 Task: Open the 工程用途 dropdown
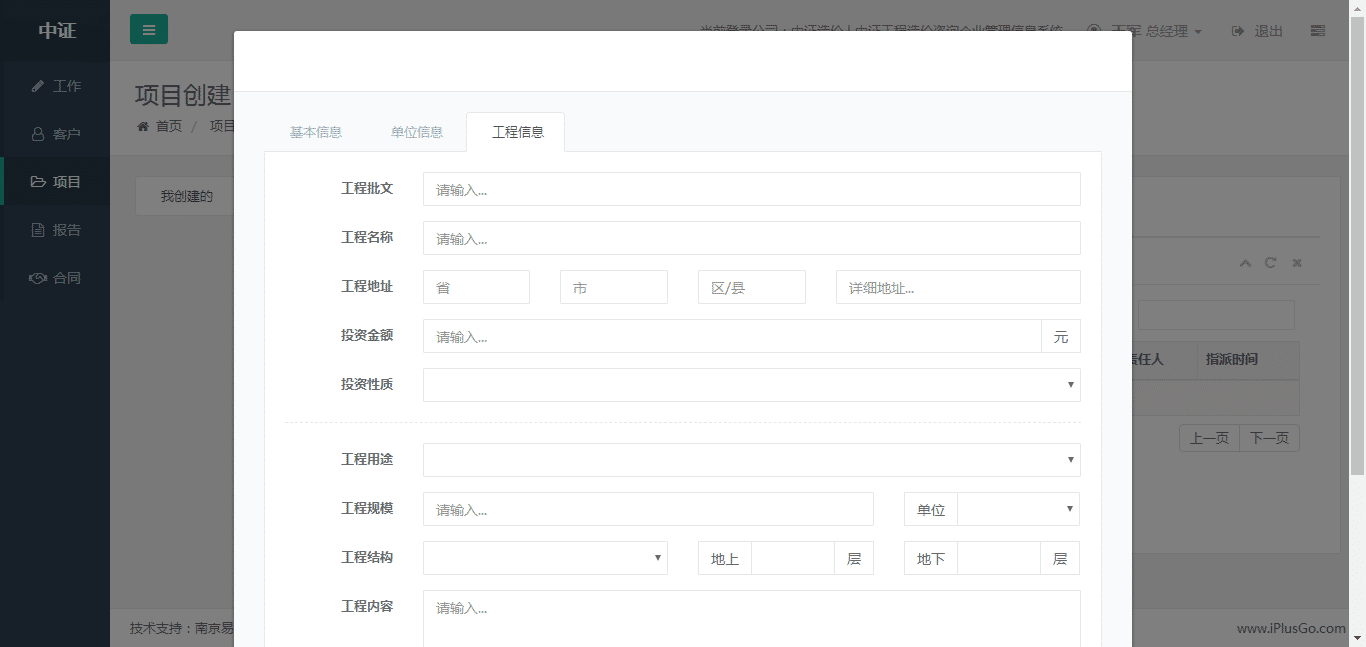(751, 460)
